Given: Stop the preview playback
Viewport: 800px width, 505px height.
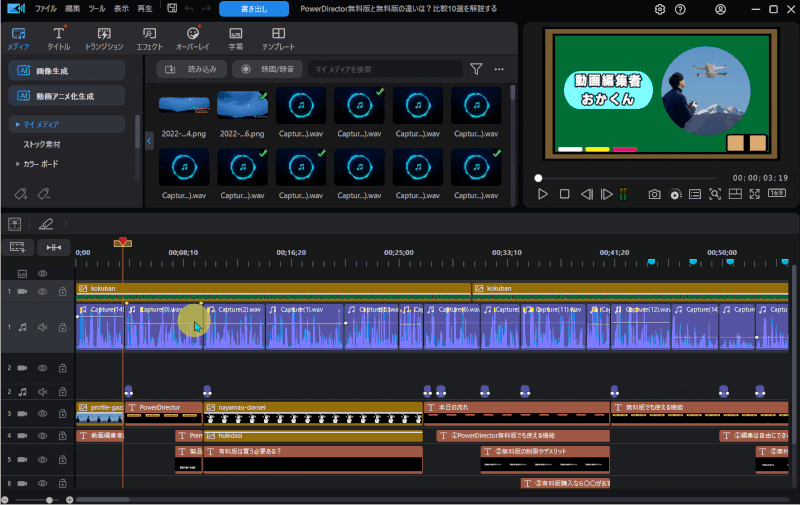Looking at the screenshot, I should point(564,194).
